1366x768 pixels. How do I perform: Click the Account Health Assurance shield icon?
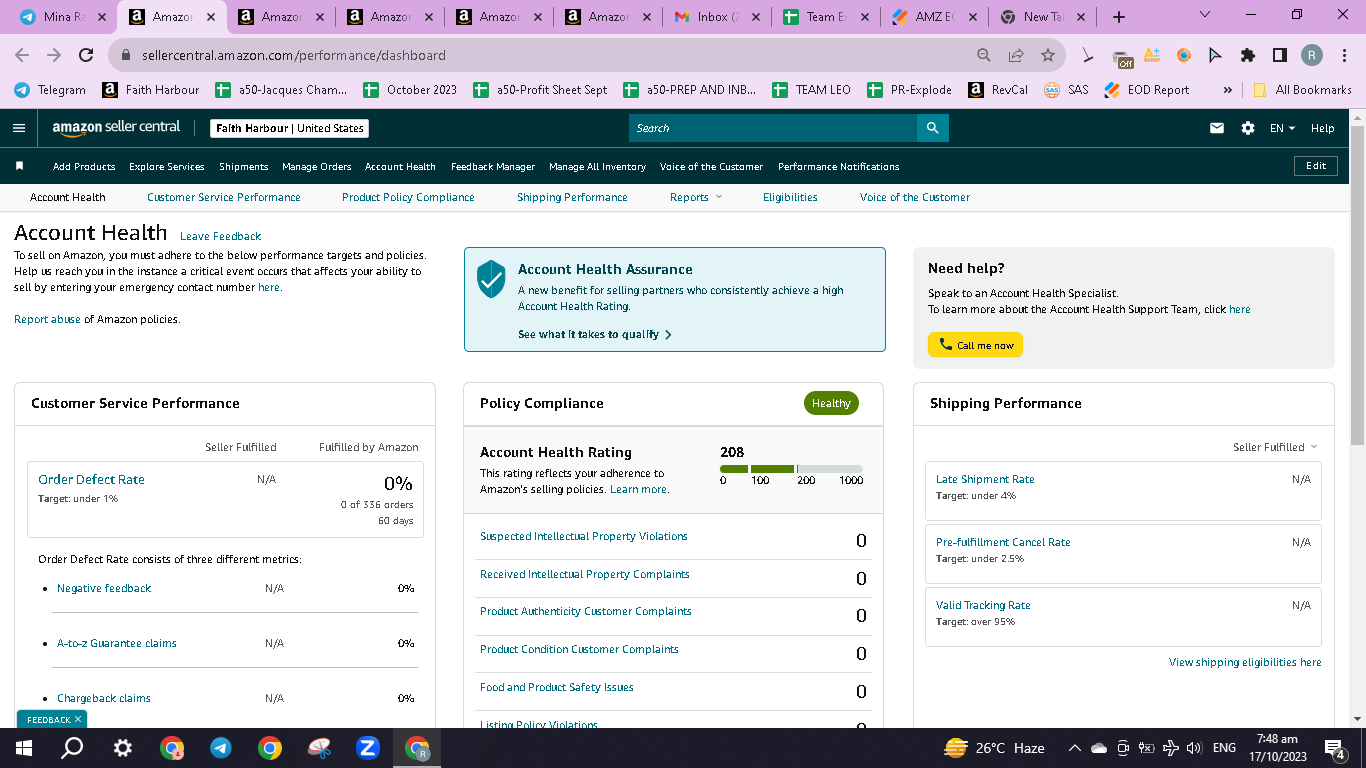pos(491,279)
